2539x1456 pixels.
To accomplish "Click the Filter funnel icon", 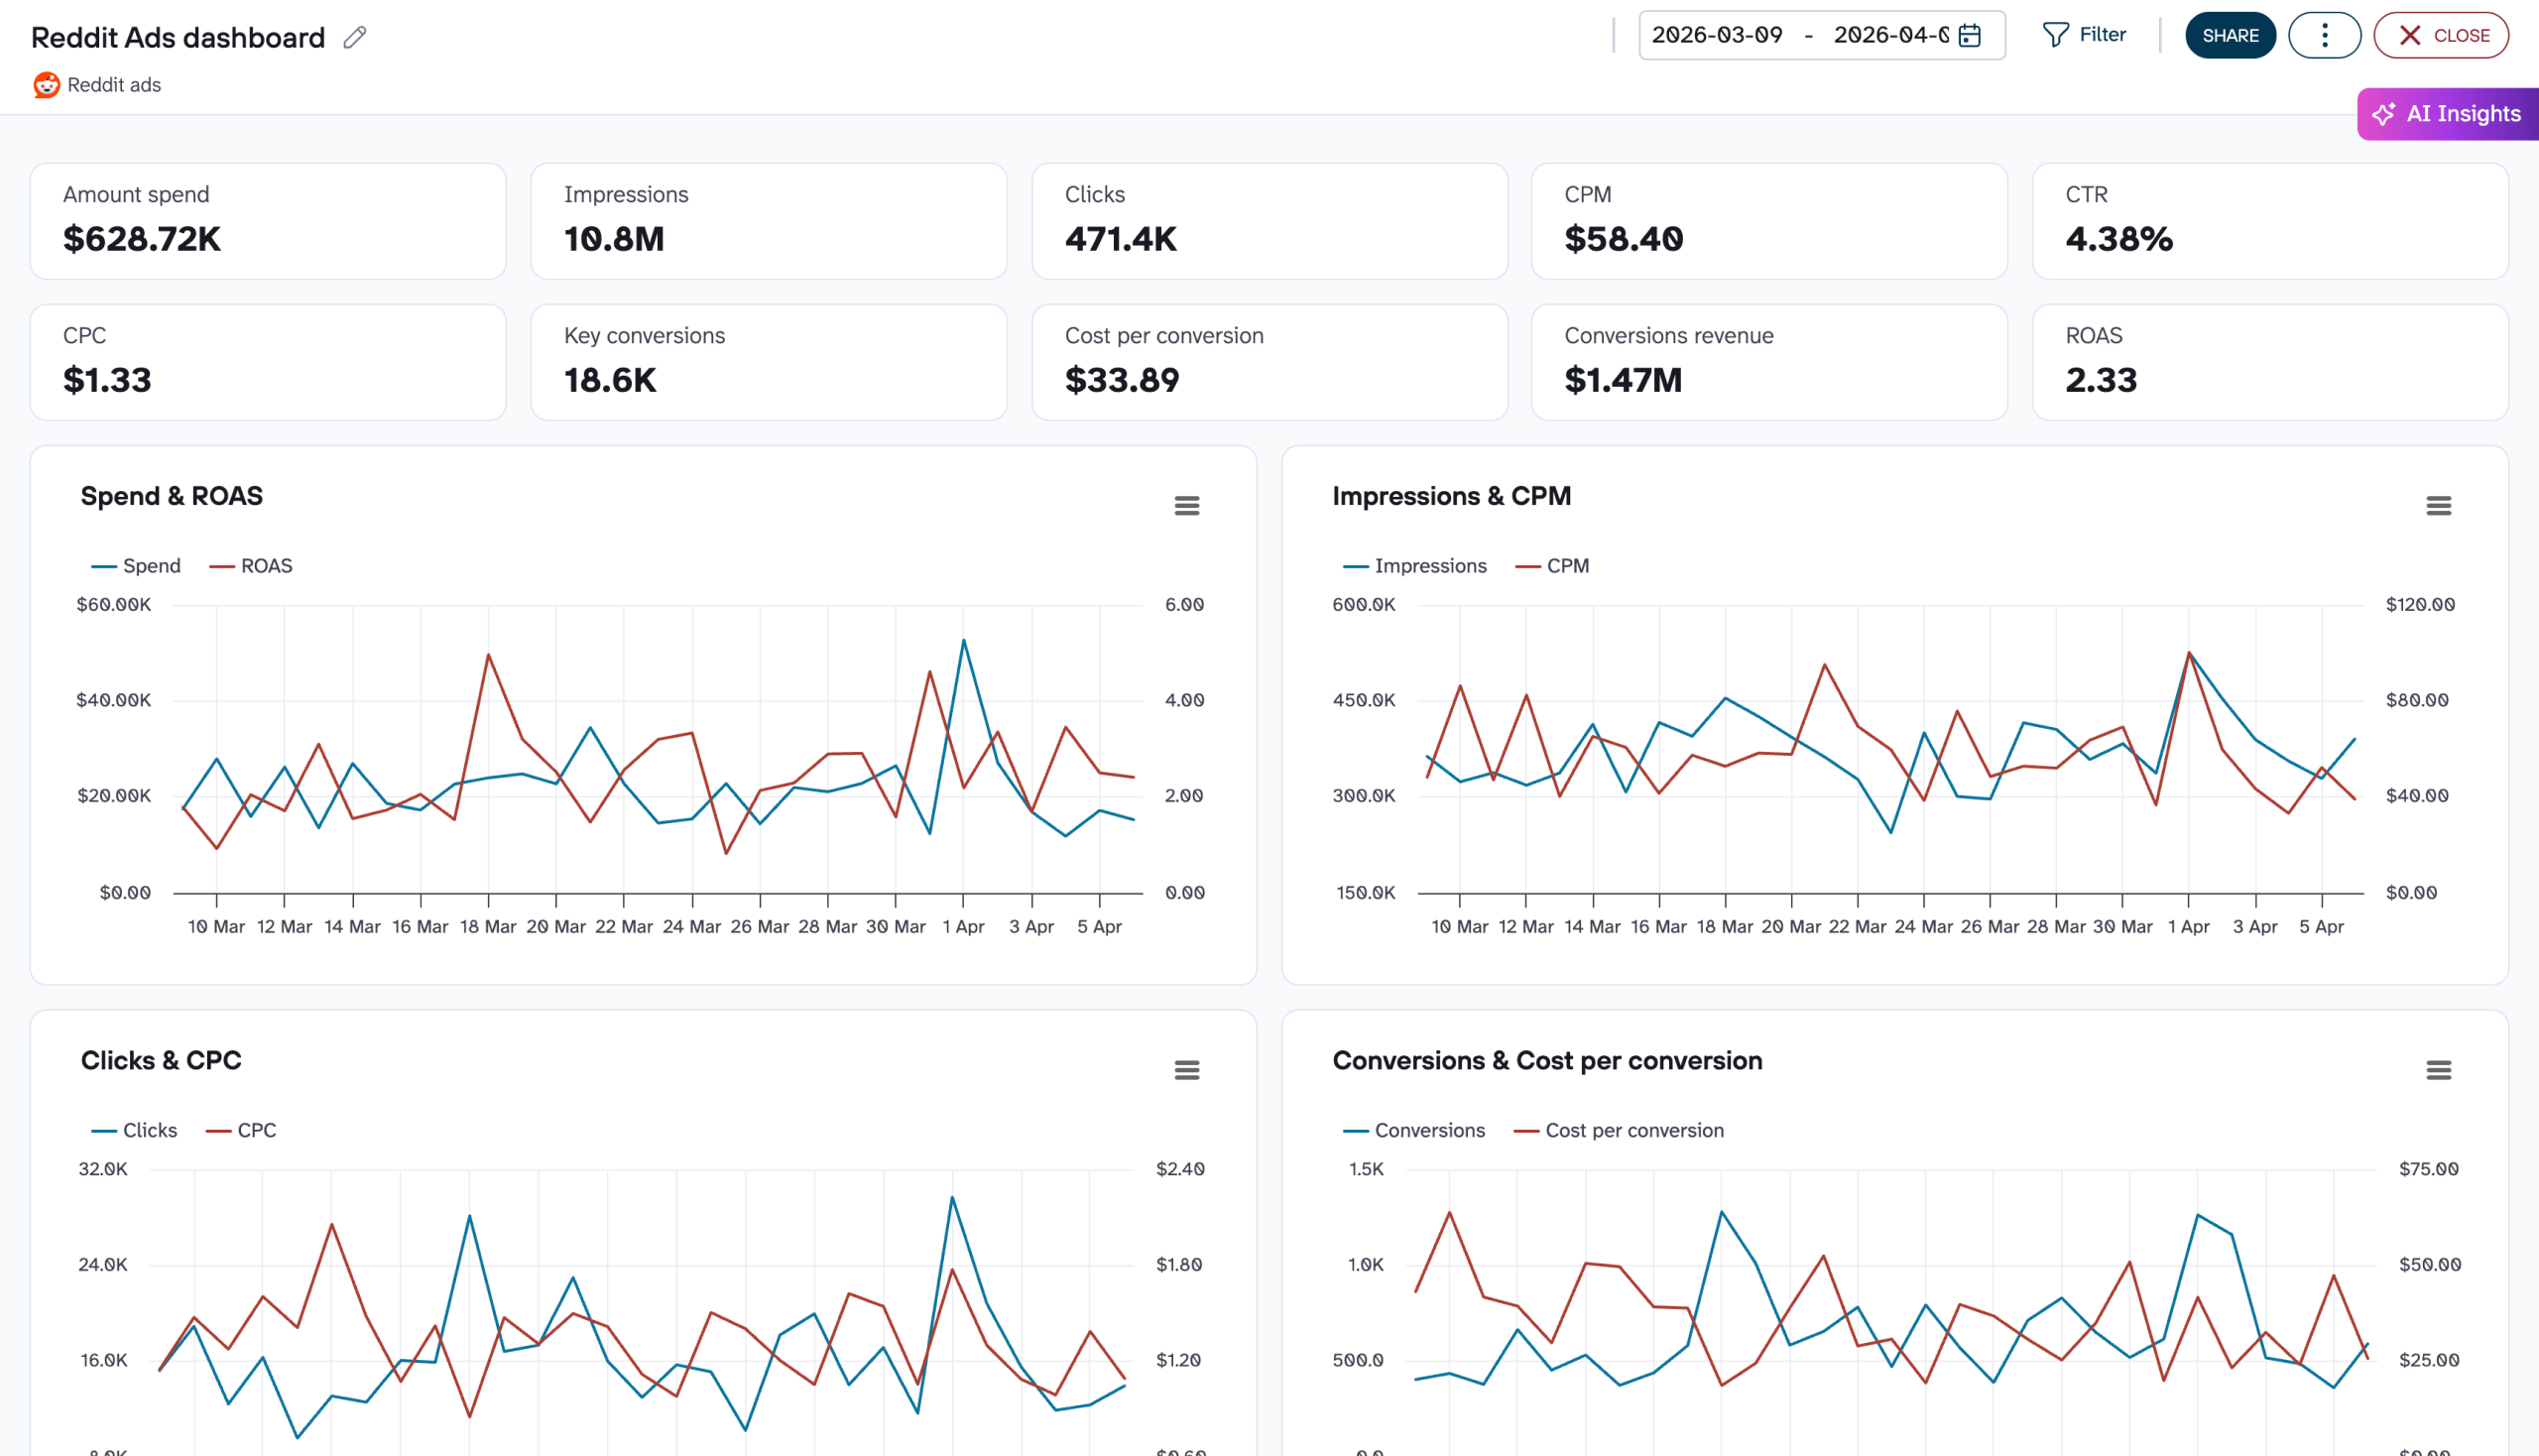I will coord(2055,35).
